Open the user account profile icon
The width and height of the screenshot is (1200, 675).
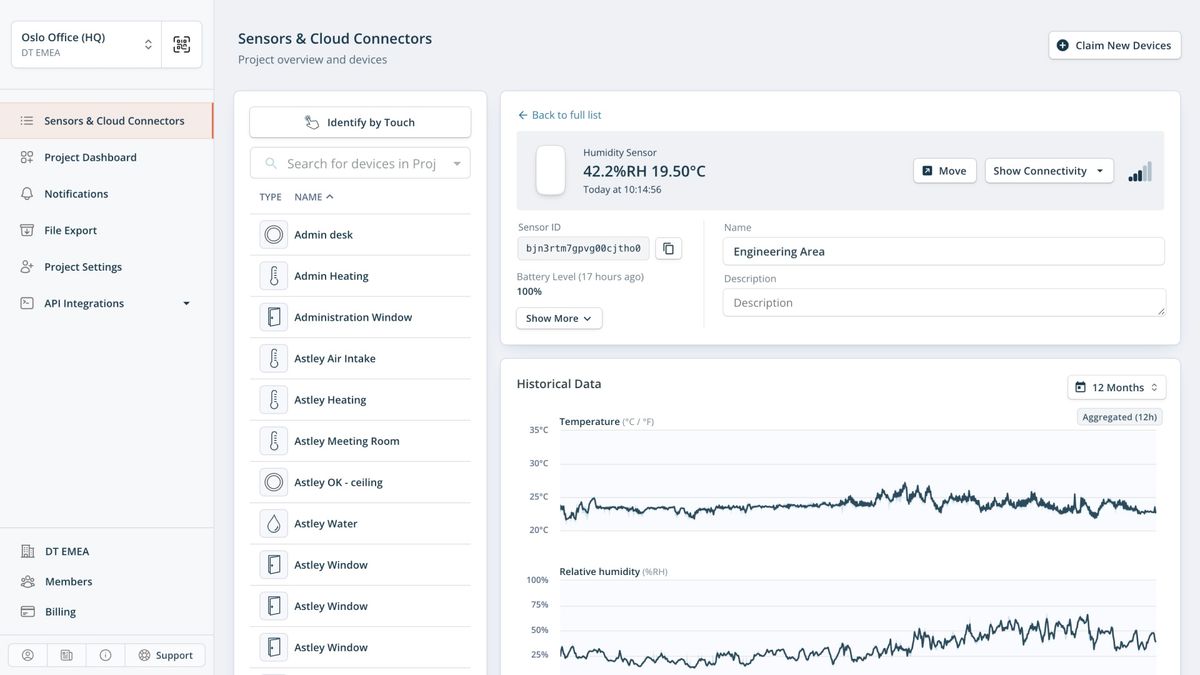[x=28, y=655]
